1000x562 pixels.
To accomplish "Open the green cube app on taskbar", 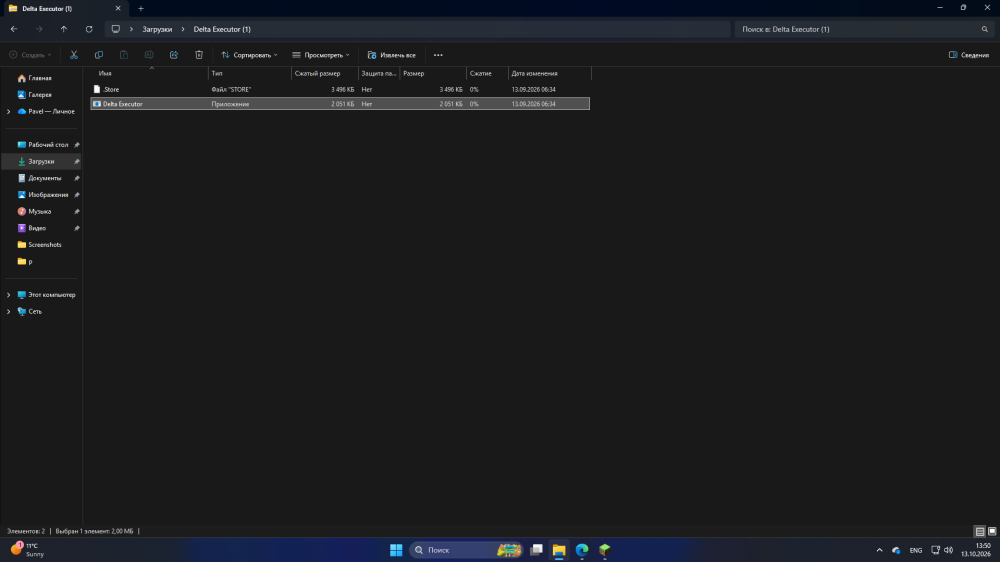I will pyautogui.click(x=605, y=550).
